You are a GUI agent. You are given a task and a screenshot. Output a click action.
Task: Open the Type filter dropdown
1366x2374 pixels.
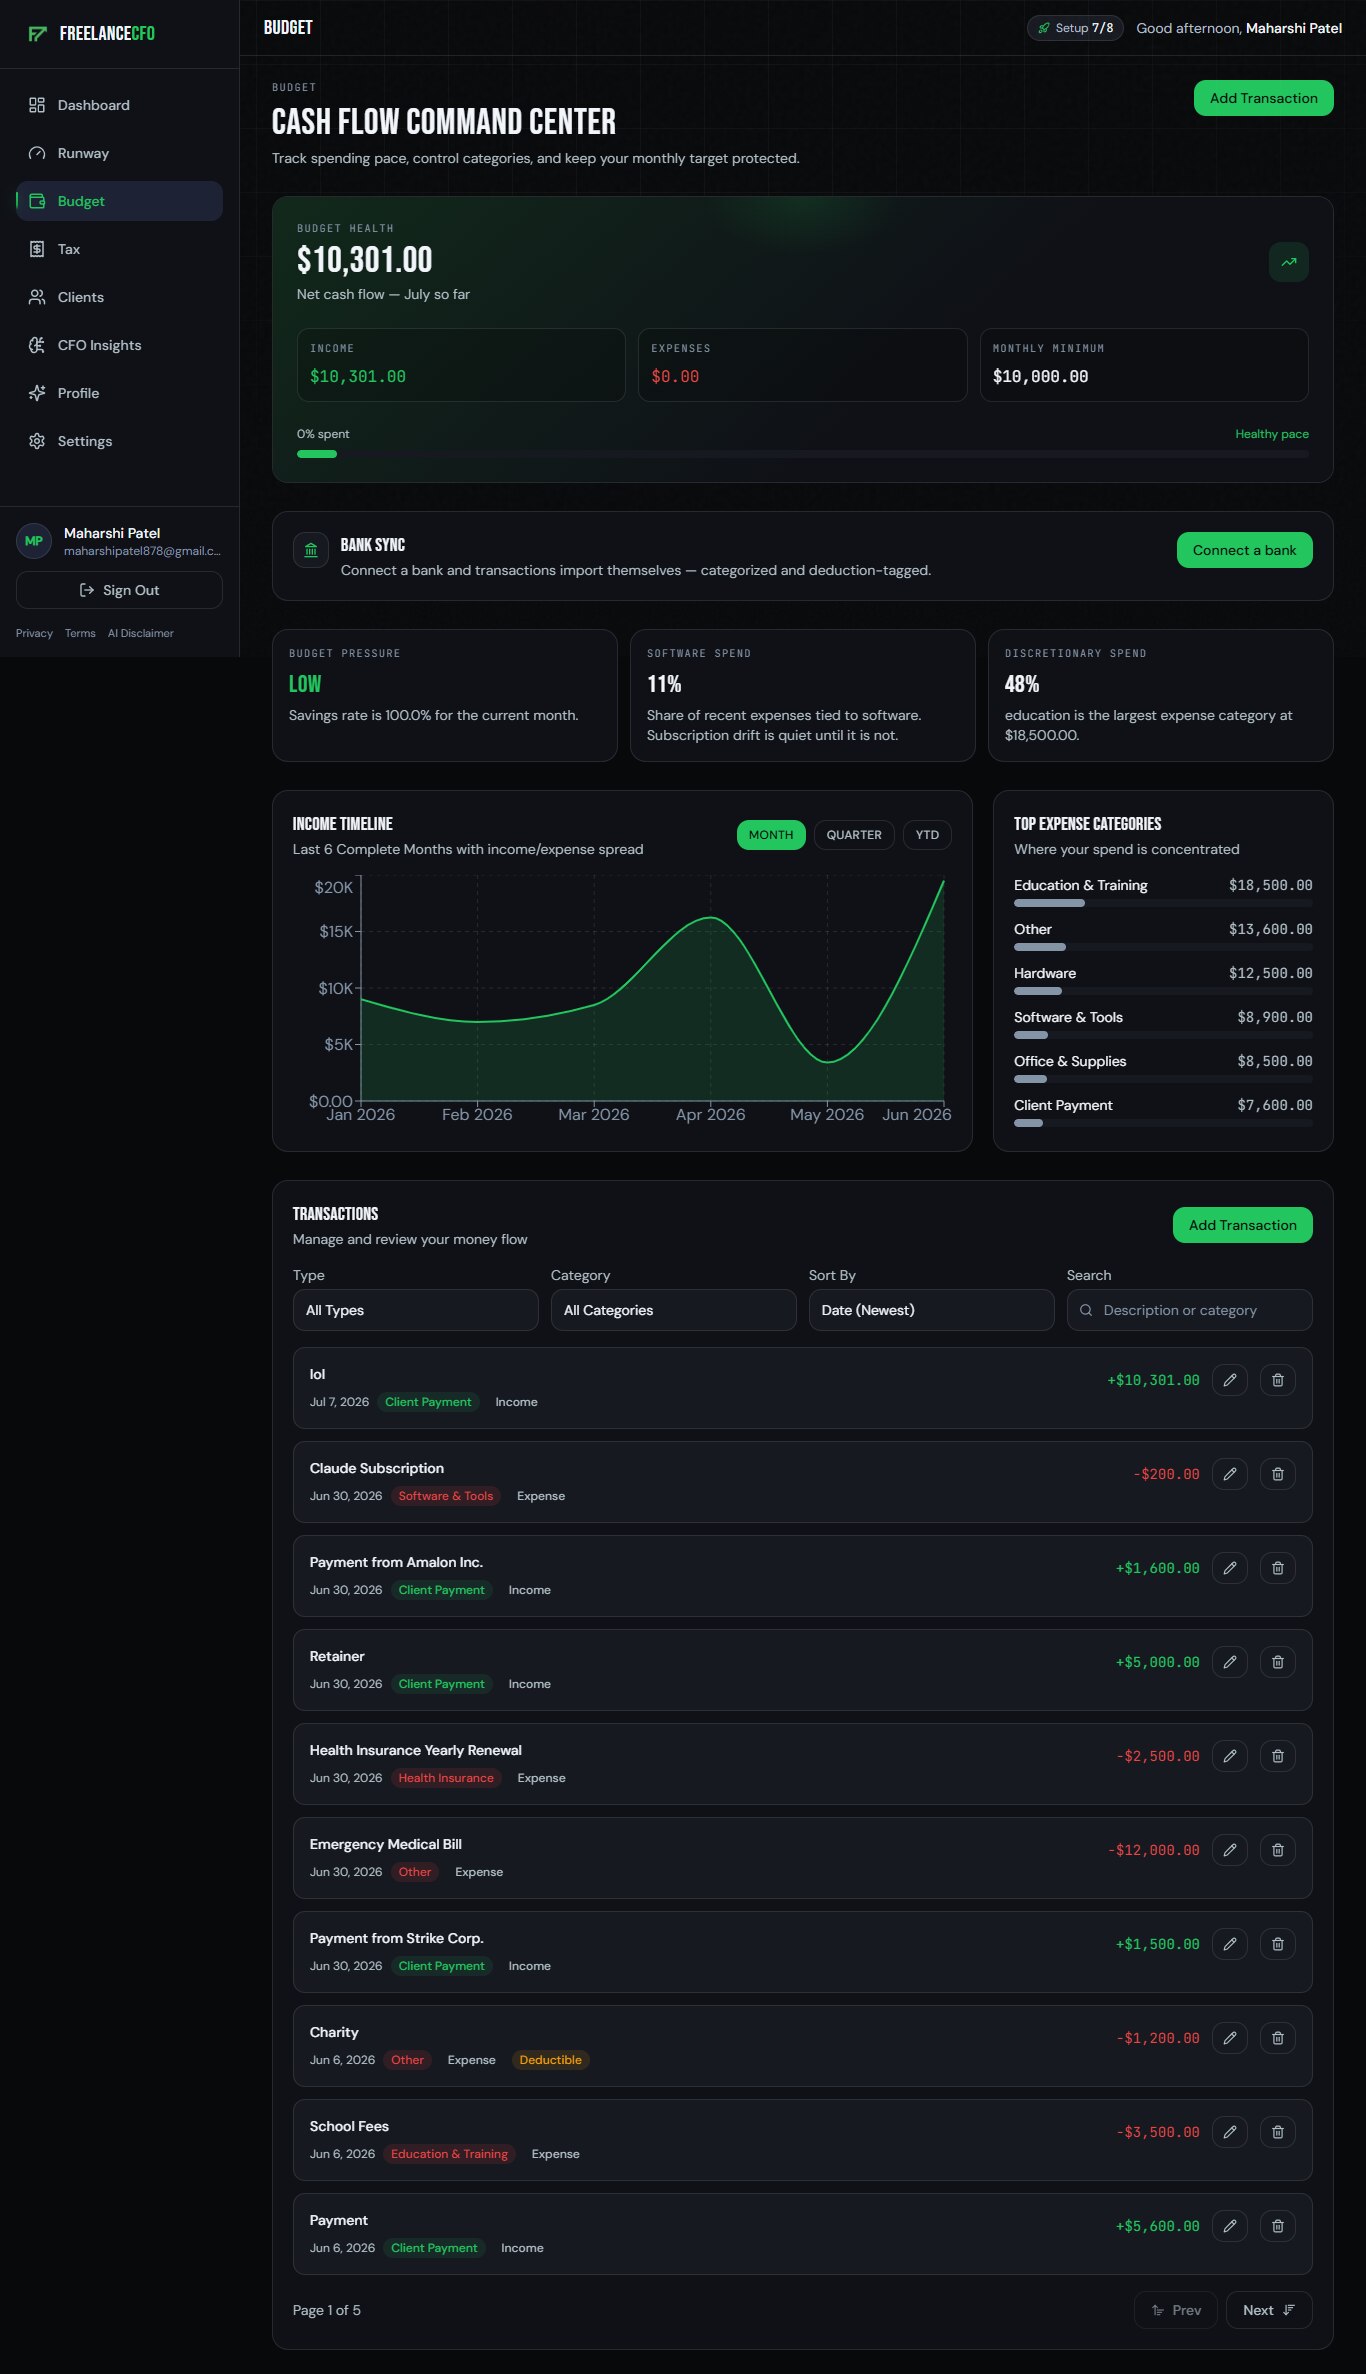[415, 1310]
